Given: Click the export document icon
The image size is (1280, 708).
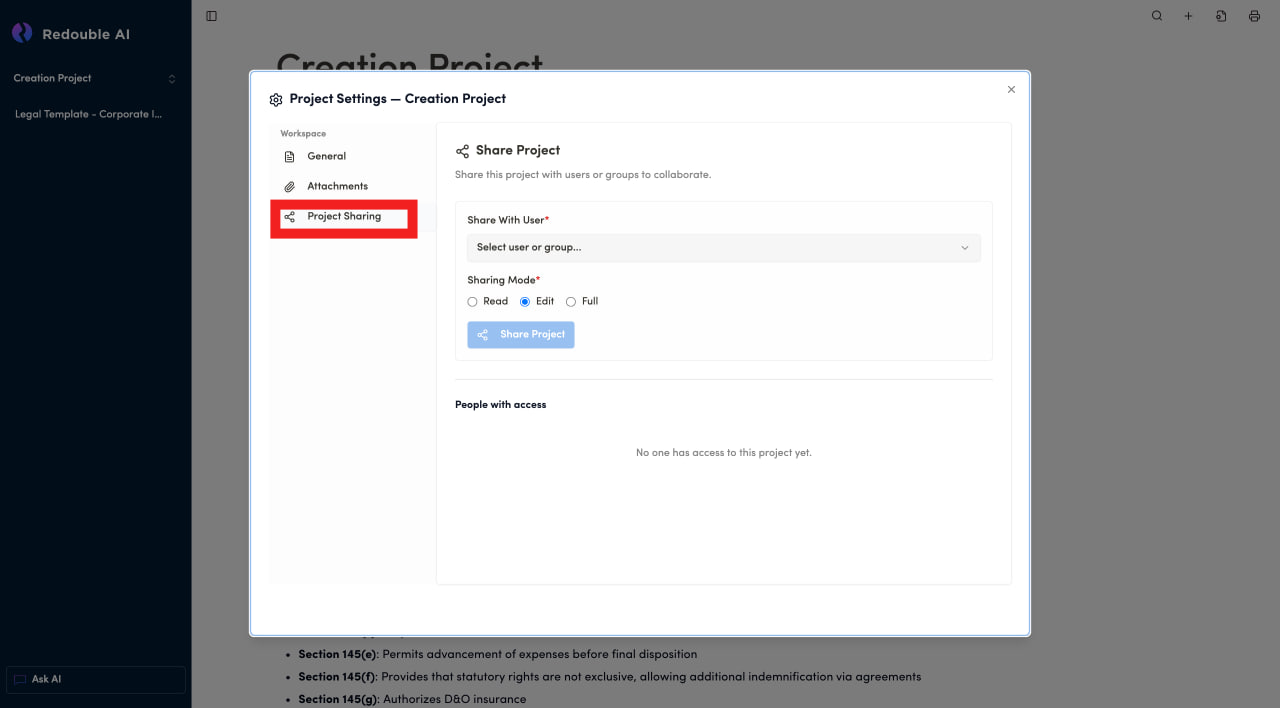Looking at the screenshot, I should tap(1221, 16).
